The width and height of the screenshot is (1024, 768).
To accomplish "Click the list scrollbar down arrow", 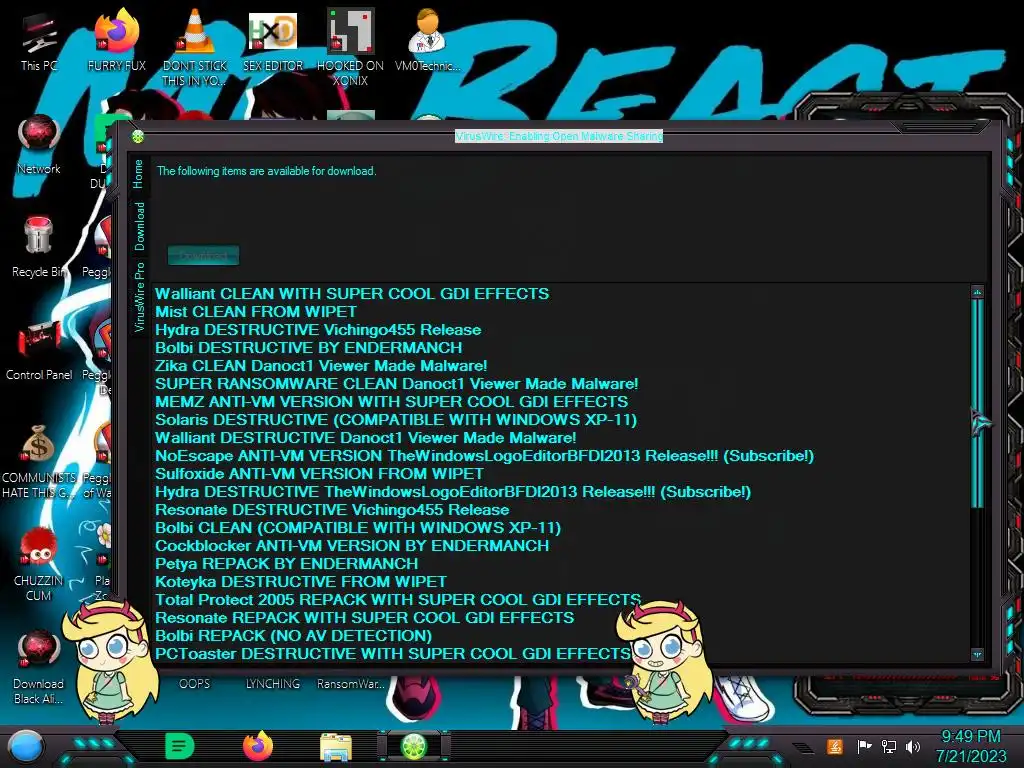I will (977, 654).
